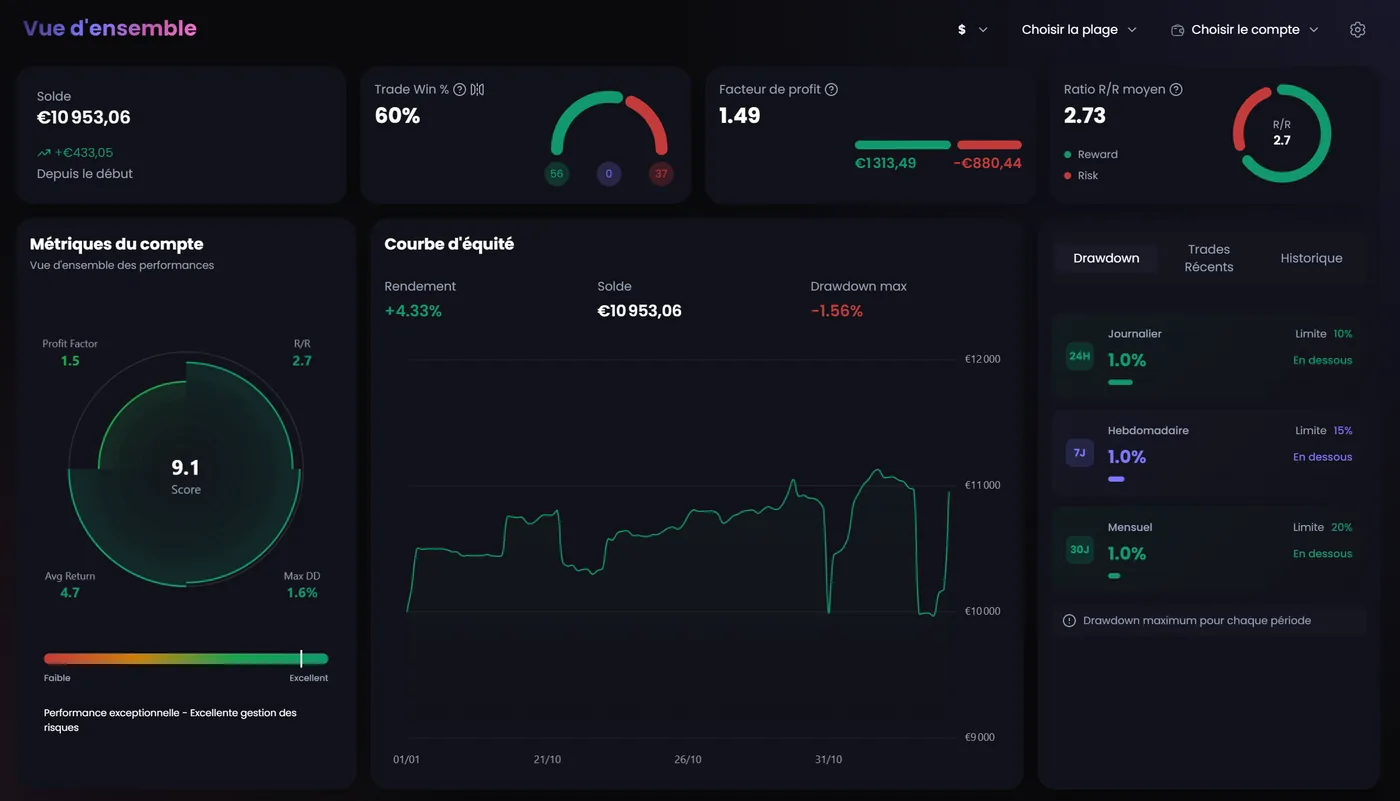Click the 21/10 date axis label
The height and width of the screenshot is (801, 1400).
pos(547,760)
